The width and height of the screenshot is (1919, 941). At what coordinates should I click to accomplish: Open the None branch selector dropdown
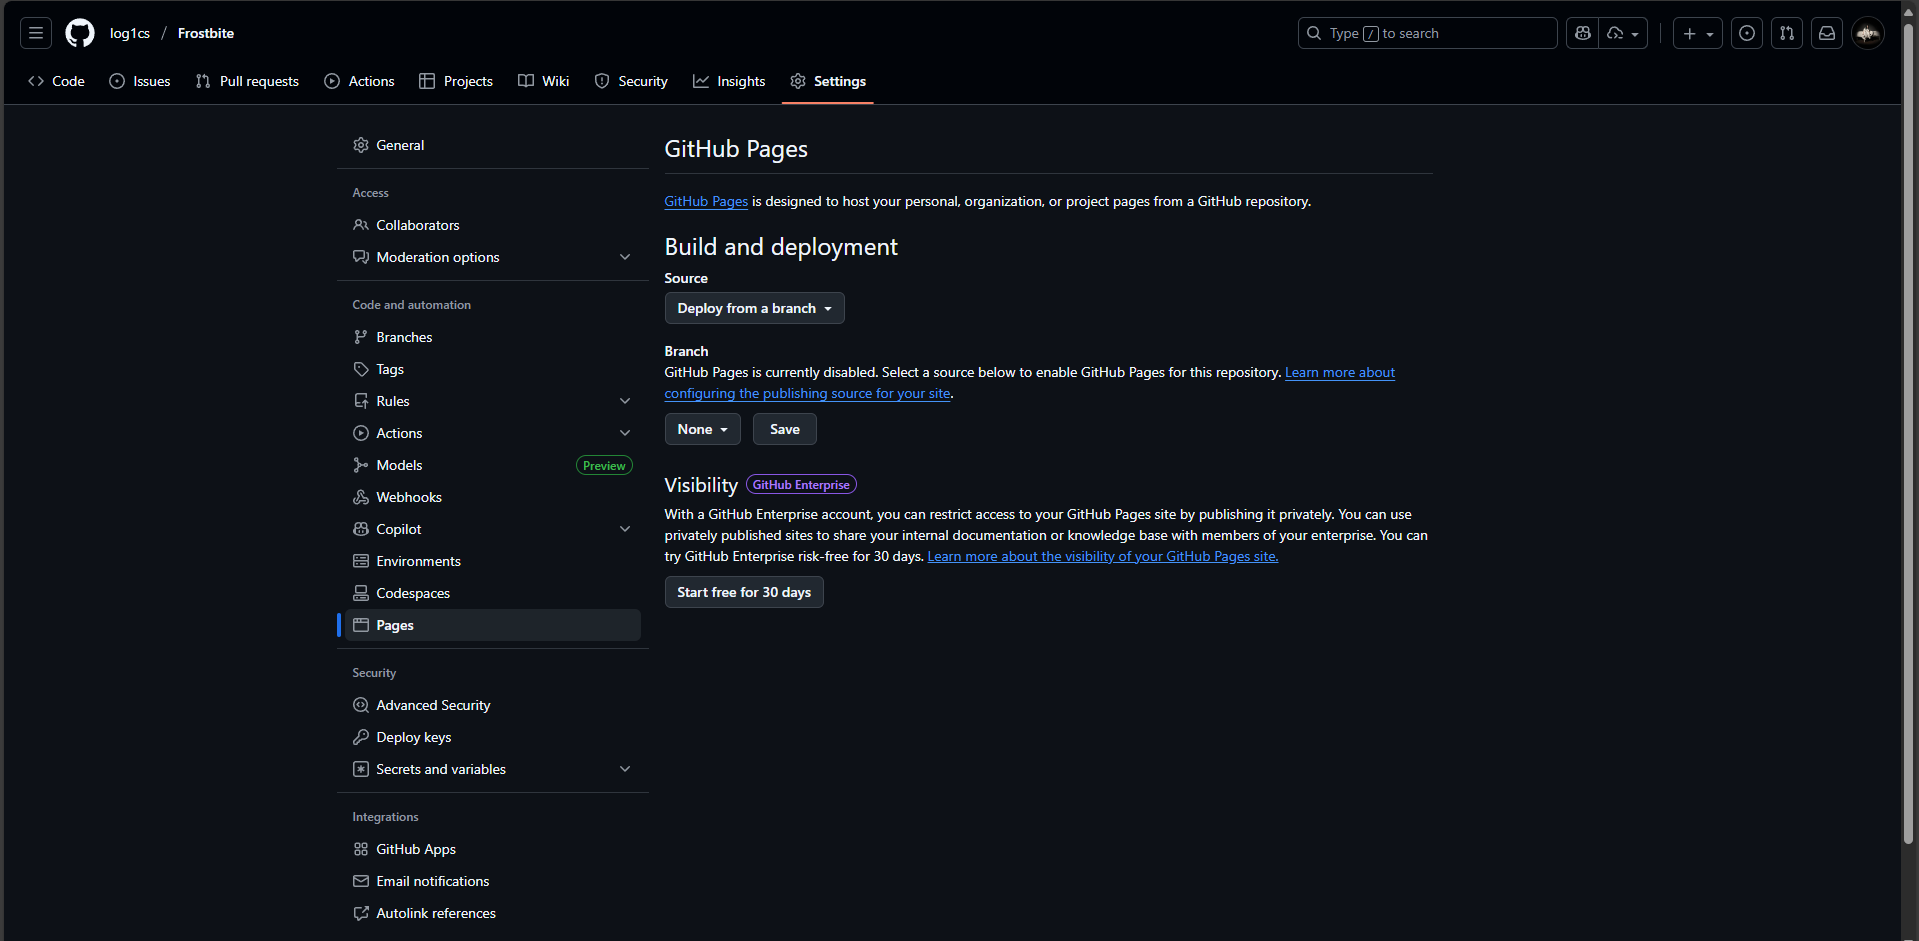point(702,429)
